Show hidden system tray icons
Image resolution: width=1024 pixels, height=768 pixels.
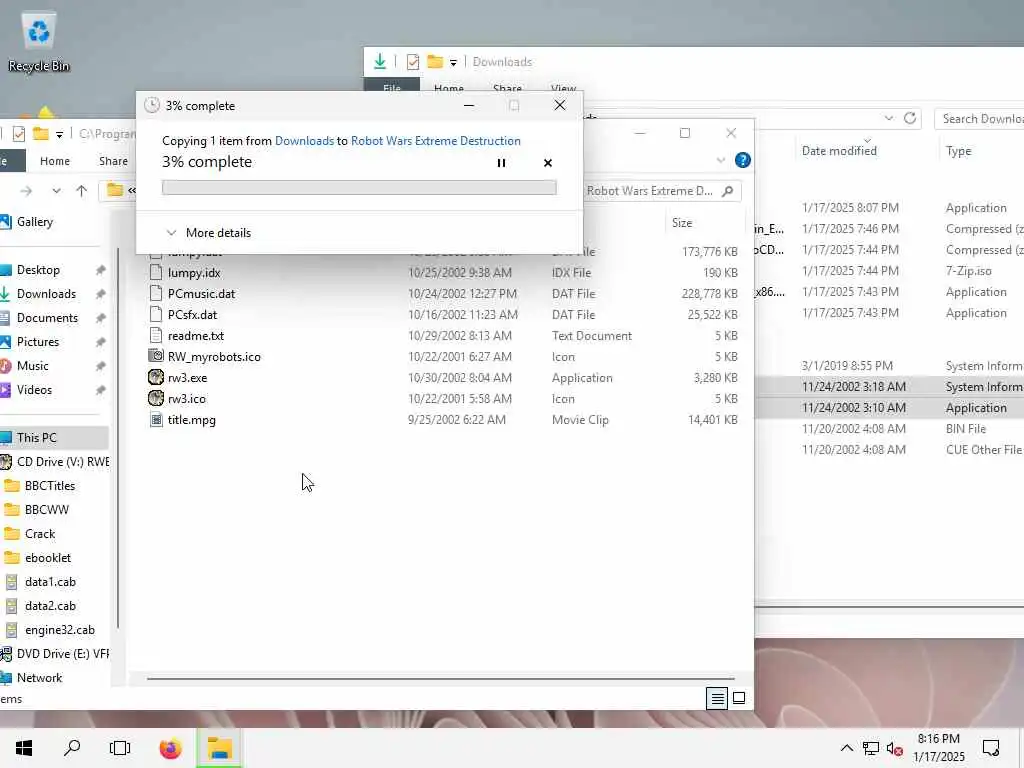point(846,748)
